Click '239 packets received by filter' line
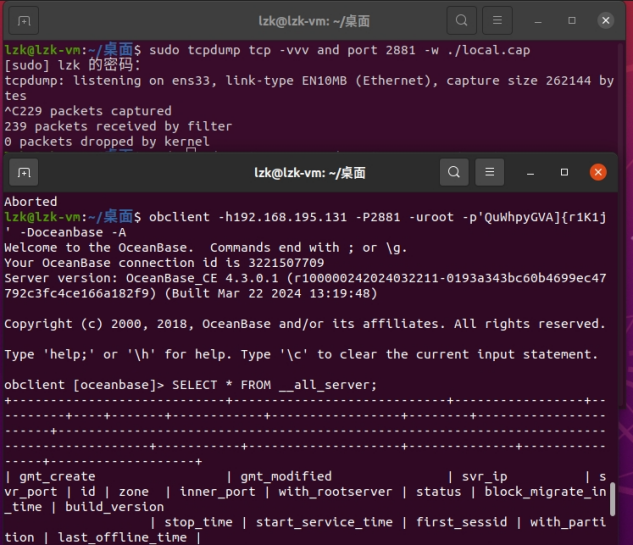 coord(118,126)
